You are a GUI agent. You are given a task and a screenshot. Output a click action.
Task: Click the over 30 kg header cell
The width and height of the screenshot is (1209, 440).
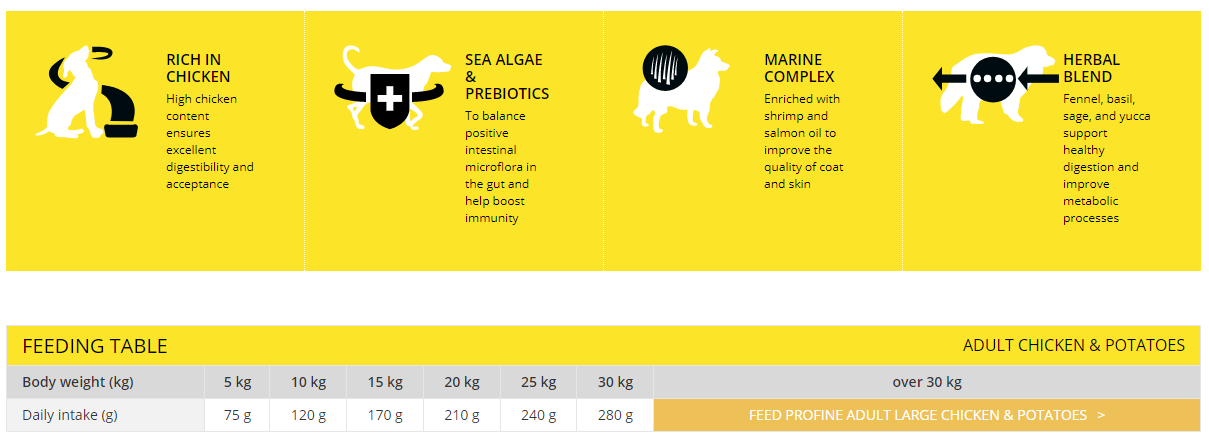[927, 382]
